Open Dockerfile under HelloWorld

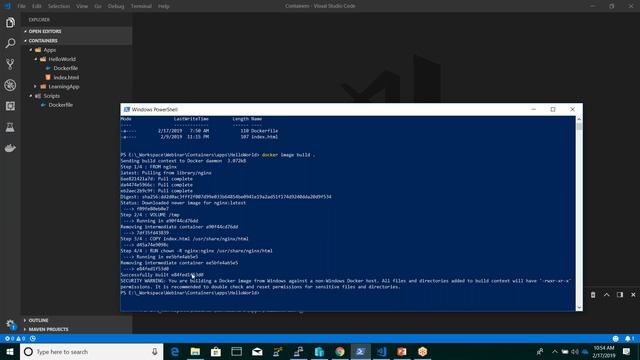pyautogui.click(x=65, y=68)
